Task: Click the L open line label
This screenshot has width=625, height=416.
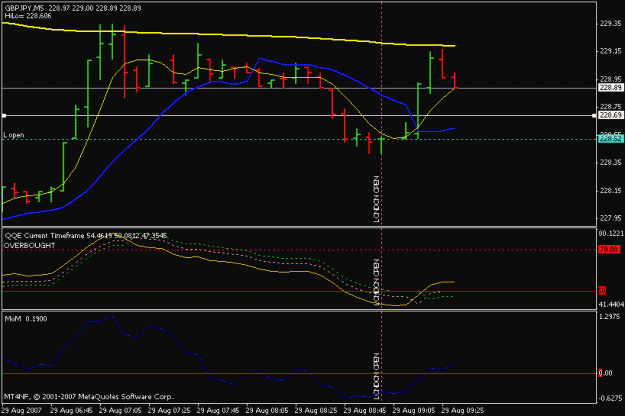Action: click(14, 135)
